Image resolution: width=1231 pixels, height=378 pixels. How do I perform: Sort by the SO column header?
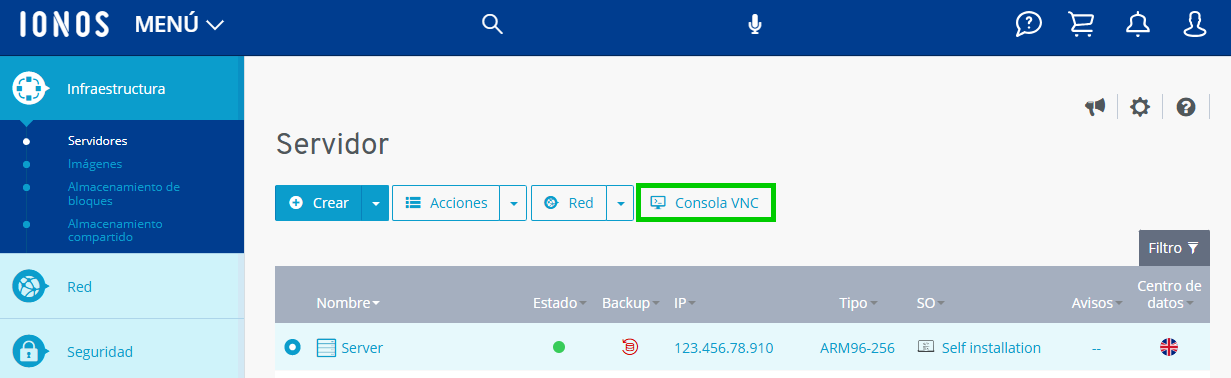[930, 303]
